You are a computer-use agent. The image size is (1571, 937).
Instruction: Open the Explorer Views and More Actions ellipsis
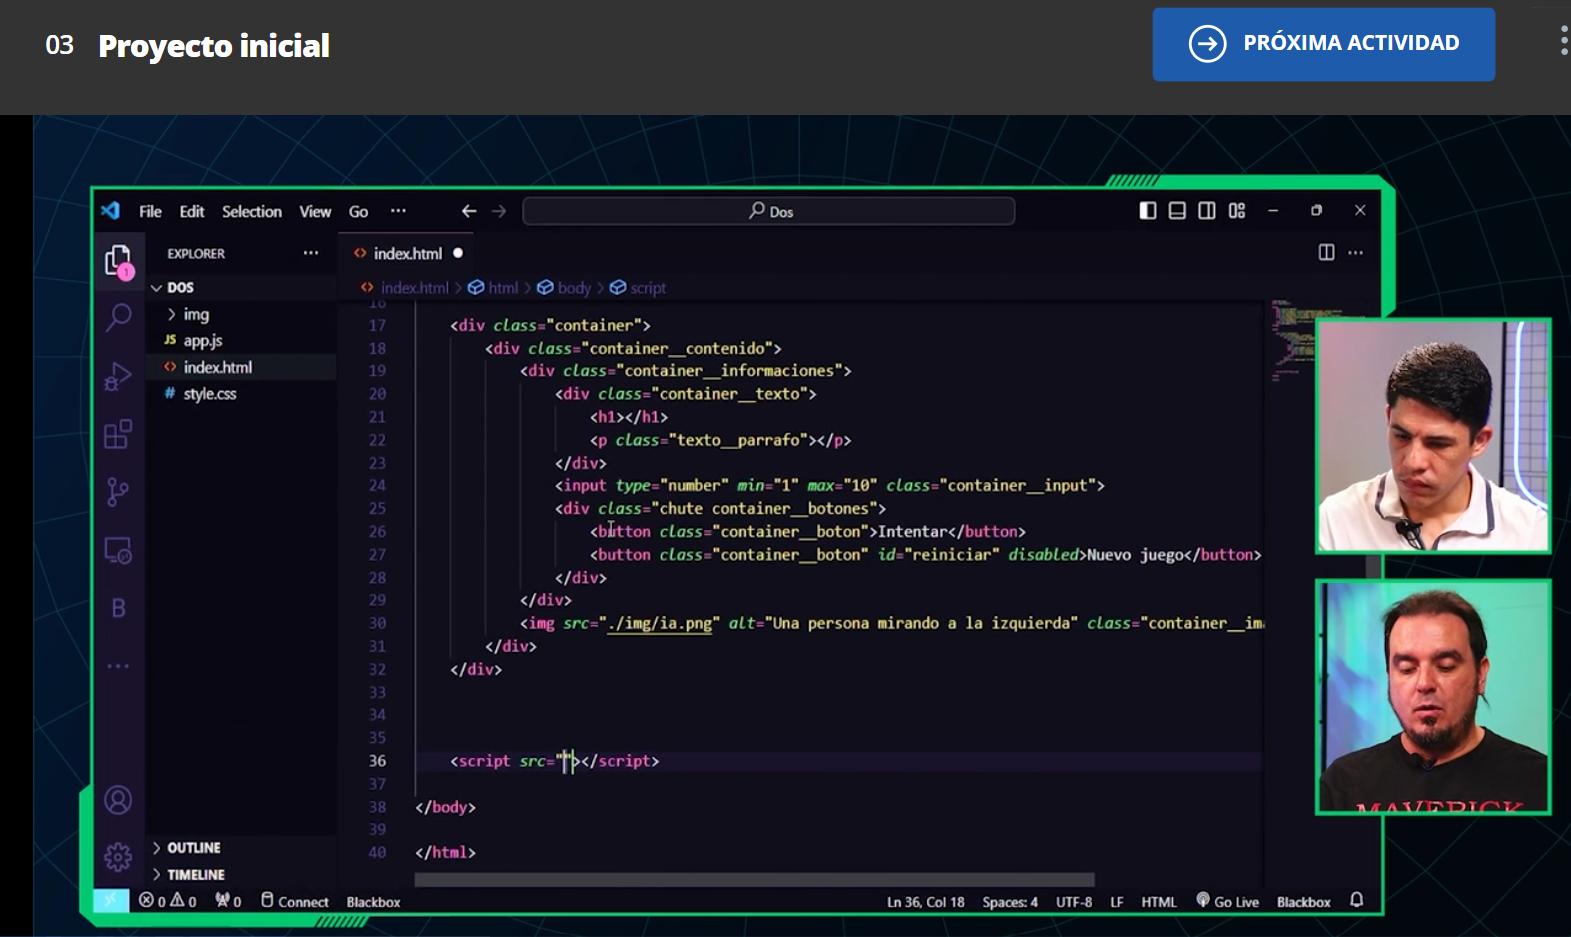pos(311,252)
